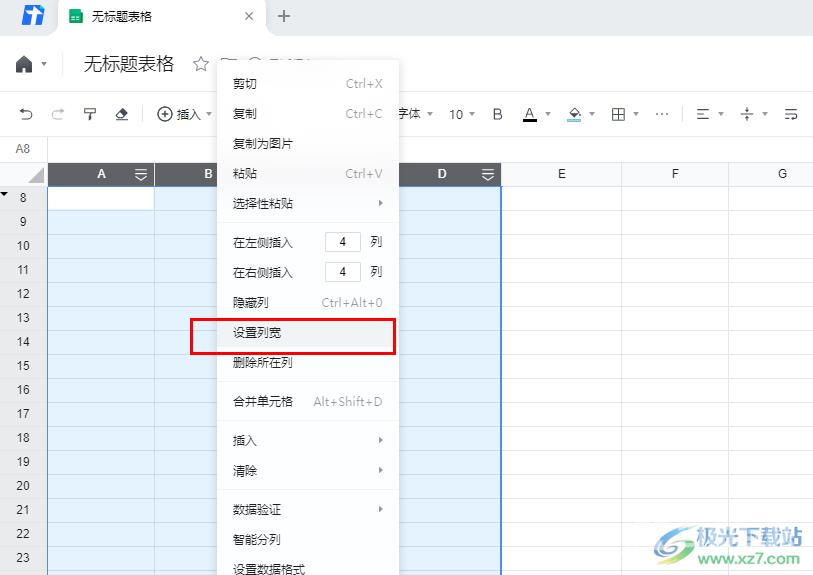This screenshot has height=575, width=813.
Task: Click the 无标题表格 document title
Action: tap(129, 64)
